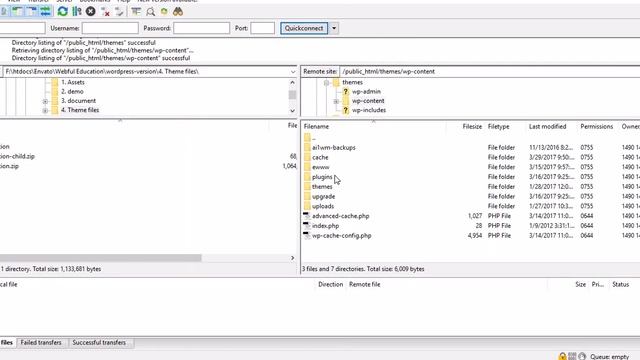This screenshot has width=640, height=360.
Task: Open the Quickconnect history dropdown arrow
Action: [334, 28]
